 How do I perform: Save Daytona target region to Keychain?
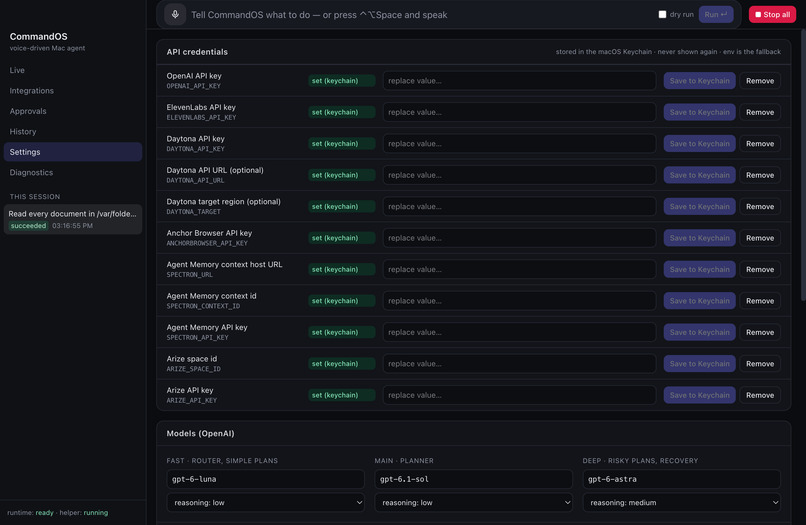[x=699, y=206]
